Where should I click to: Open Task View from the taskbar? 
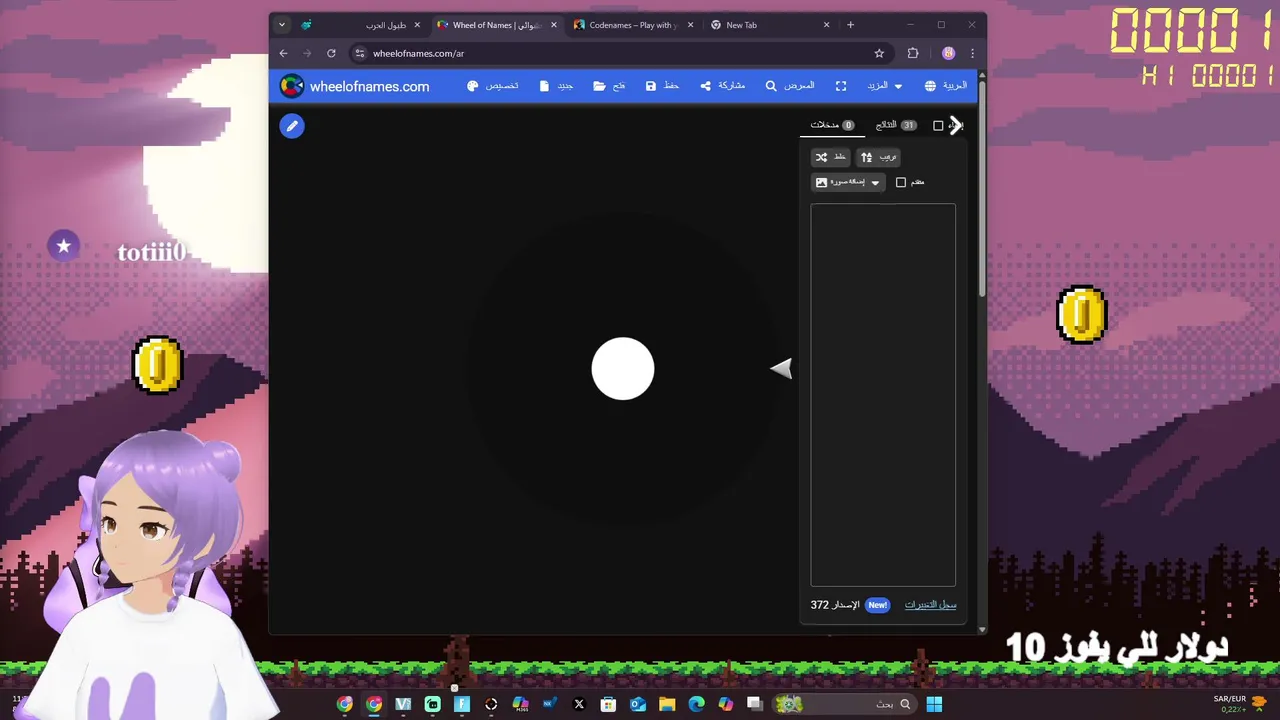755,704
